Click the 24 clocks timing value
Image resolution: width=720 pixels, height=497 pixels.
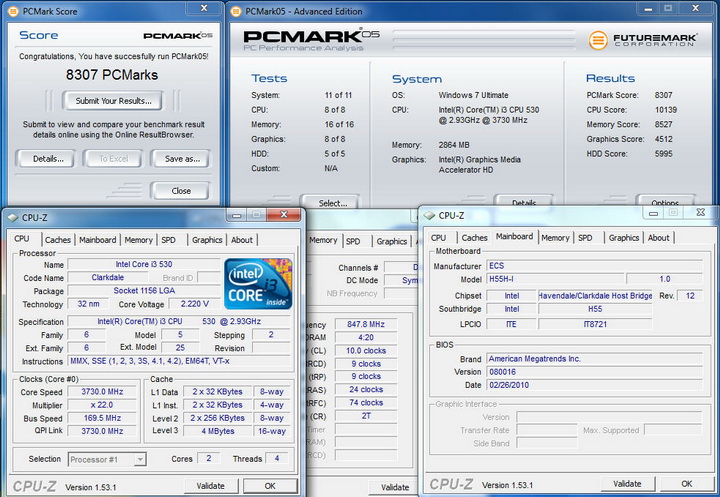click(x=366, y=390)
